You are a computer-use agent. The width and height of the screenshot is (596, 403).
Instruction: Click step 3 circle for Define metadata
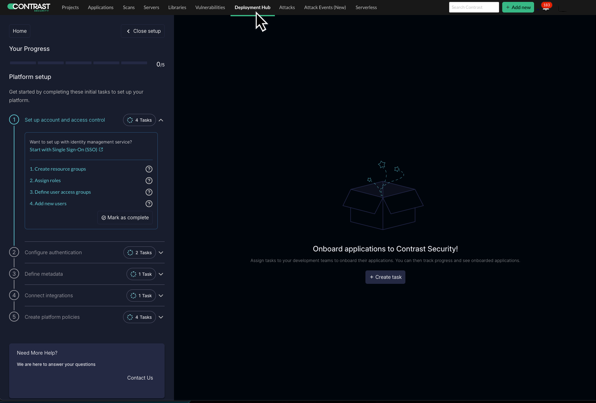(14, 274)
